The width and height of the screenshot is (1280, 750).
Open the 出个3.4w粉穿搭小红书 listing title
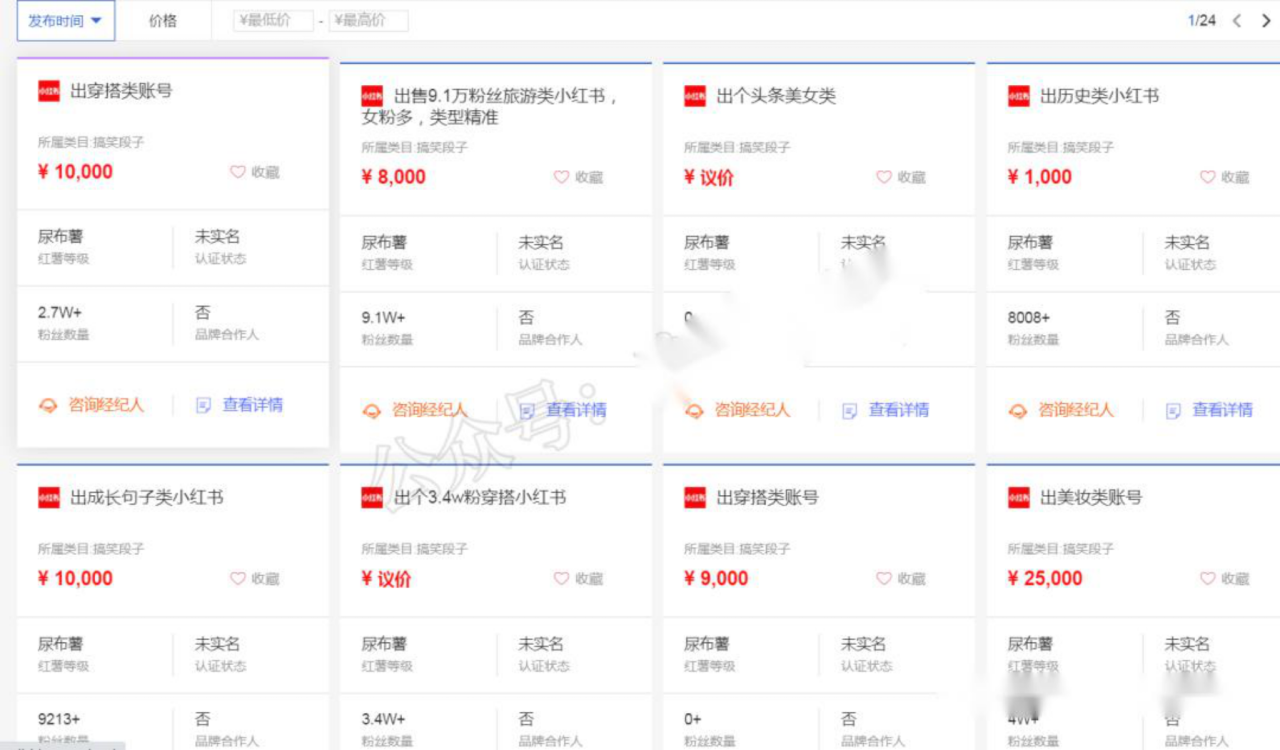coord(480,497)
